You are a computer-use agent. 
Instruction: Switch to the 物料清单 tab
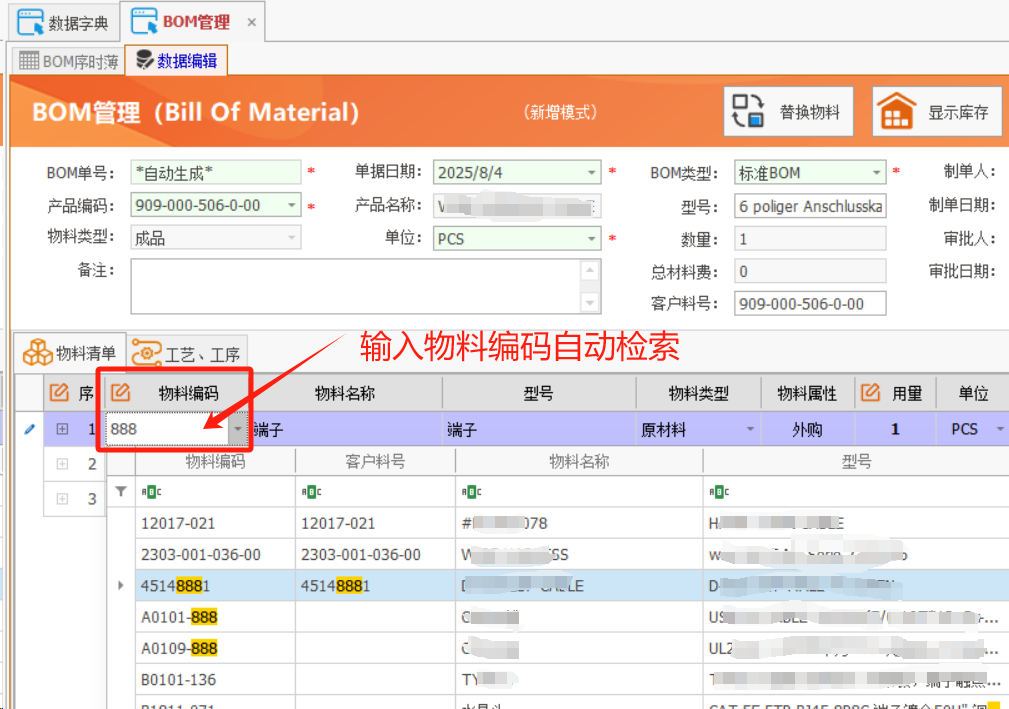point(69,353)
